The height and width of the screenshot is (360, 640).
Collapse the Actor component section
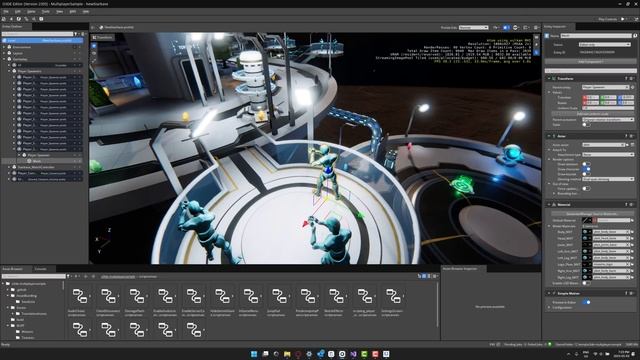click(x=549, y=136)
